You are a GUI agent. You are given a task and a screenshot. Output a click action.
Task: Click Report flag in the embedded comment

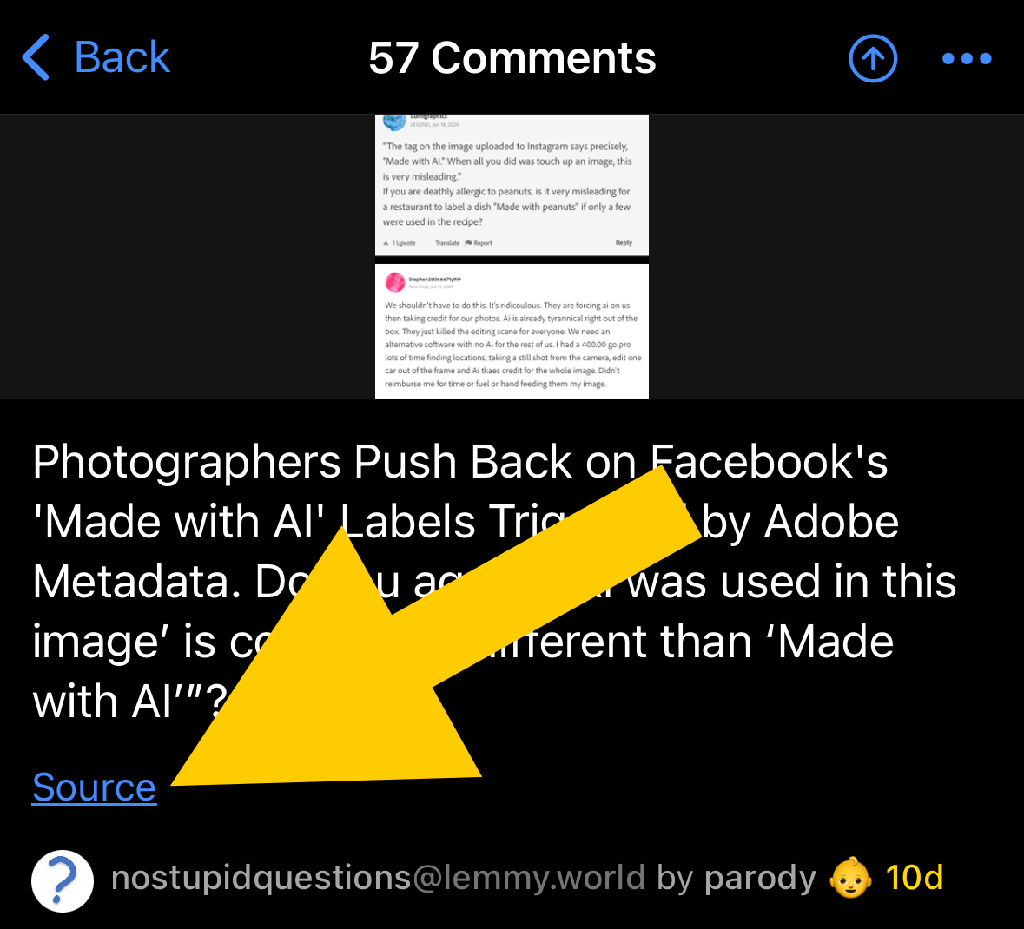pyautogui.click(x=479, y=243)
